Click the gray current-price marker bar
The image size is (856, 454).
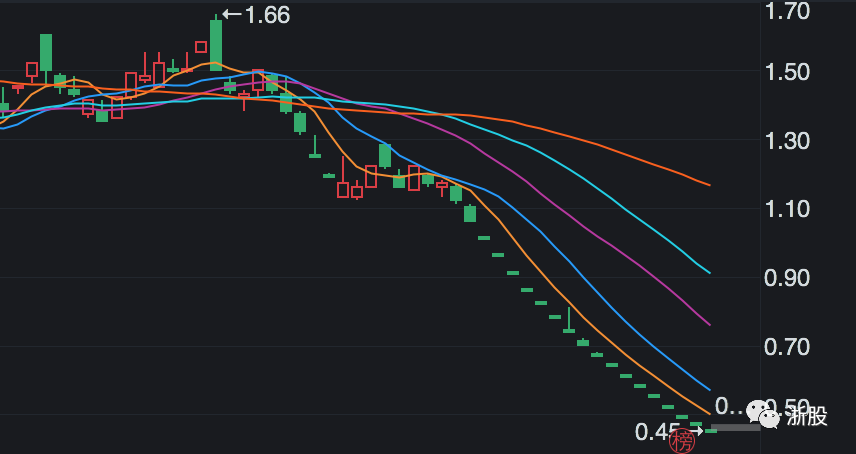(x=735, y=428)
